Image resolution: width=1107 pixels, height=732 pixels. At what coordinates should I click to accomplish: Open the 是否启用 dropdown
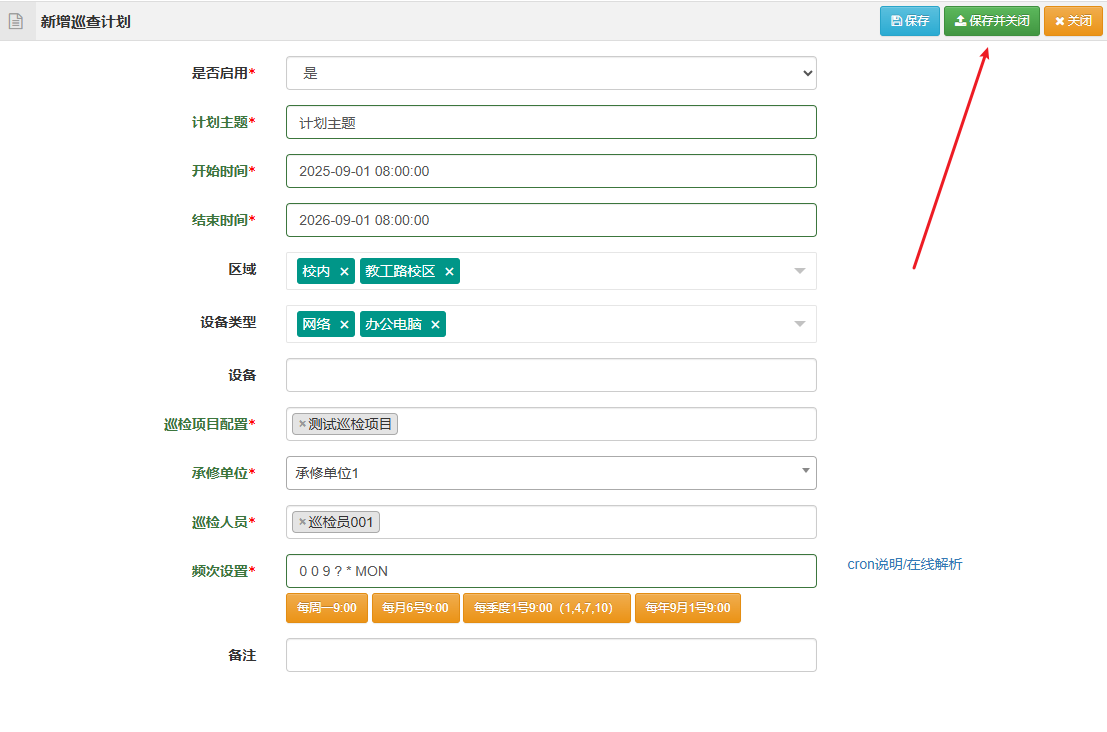click(551, 73)
